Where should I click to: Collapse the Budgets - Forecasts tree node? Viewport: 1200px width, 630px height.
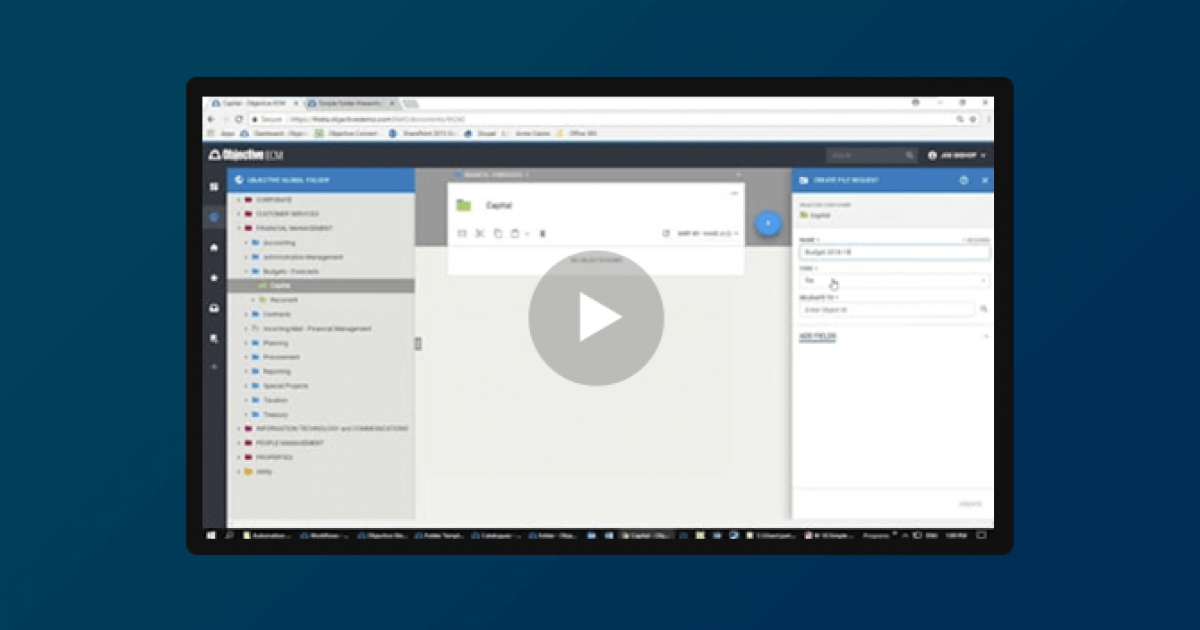click(x=246, y=271)
